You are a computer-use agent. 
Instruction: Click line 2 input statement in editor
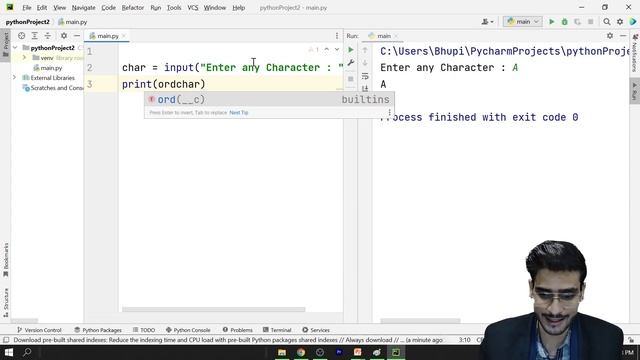point(232,67)
